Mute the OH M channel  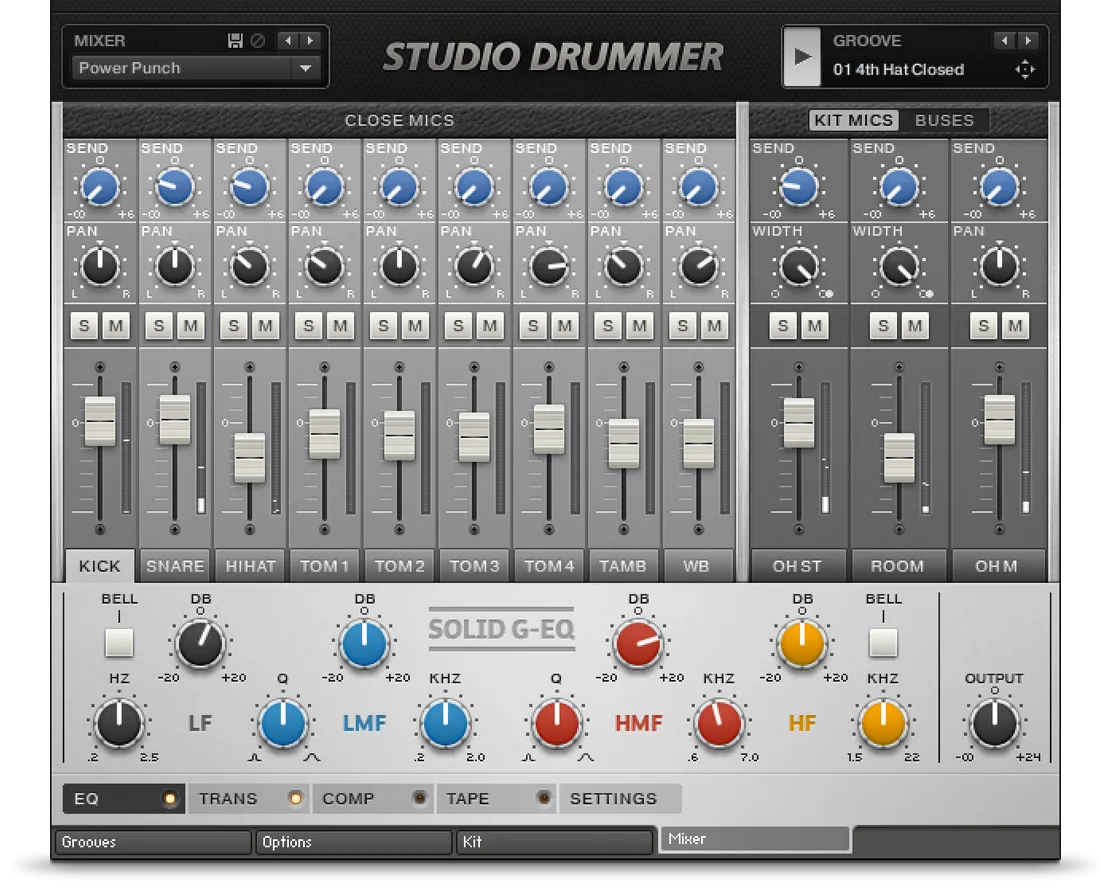coord(1015,326)
